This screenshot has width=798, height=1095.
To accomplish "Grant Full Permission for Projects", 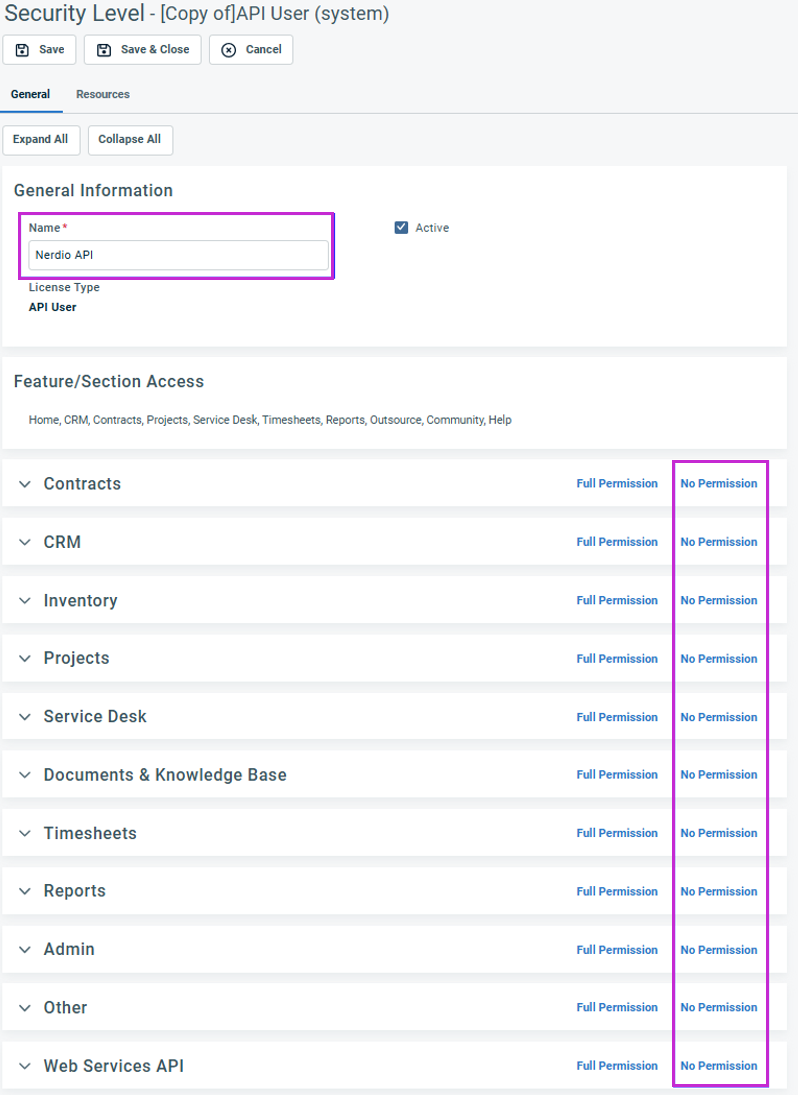I will (617, 659).
